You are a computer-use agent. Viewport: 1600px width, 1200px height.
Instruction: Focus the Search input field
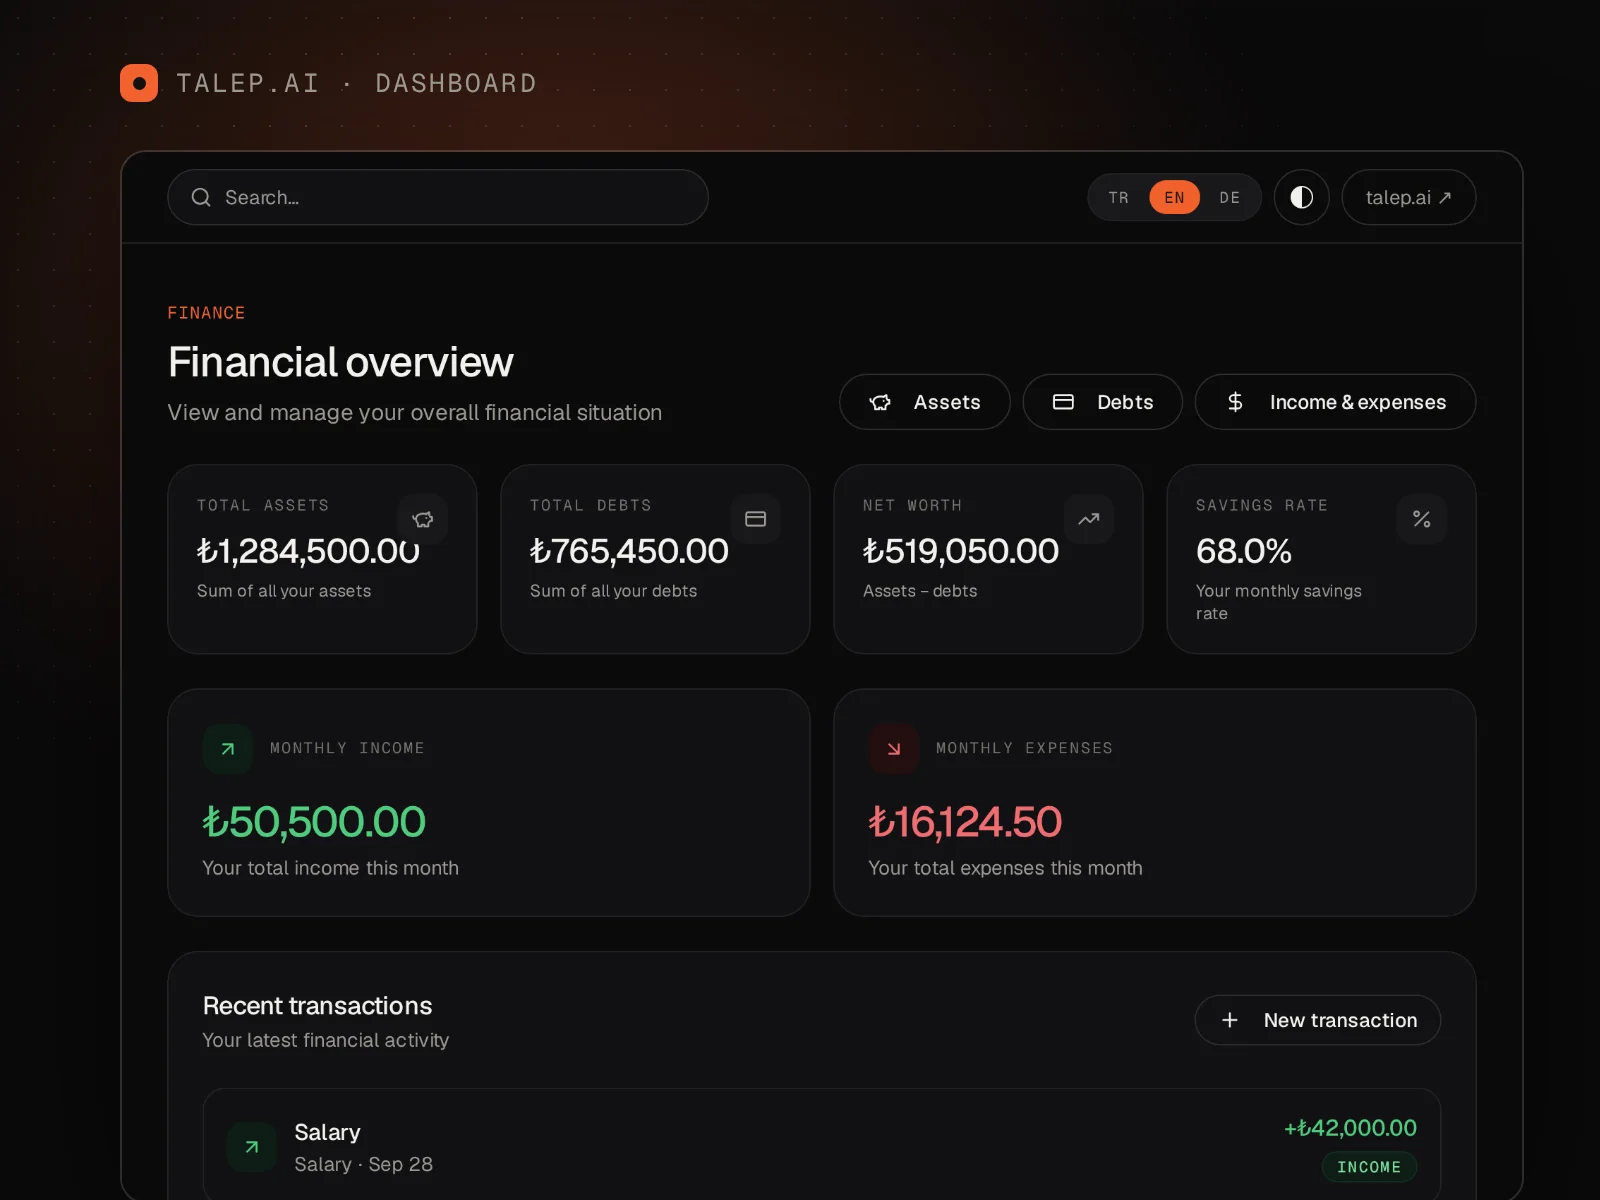coord(438,197)
